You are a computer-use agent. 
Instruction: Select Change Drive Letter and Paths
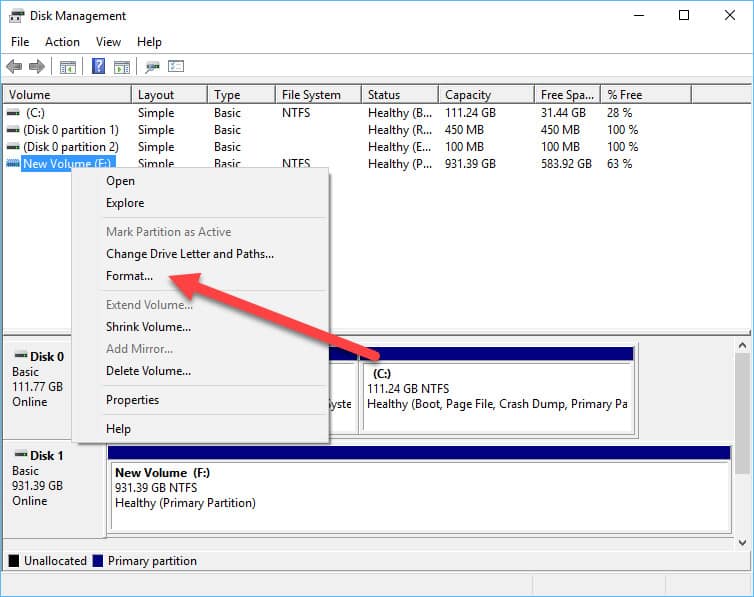coord(201,254)
